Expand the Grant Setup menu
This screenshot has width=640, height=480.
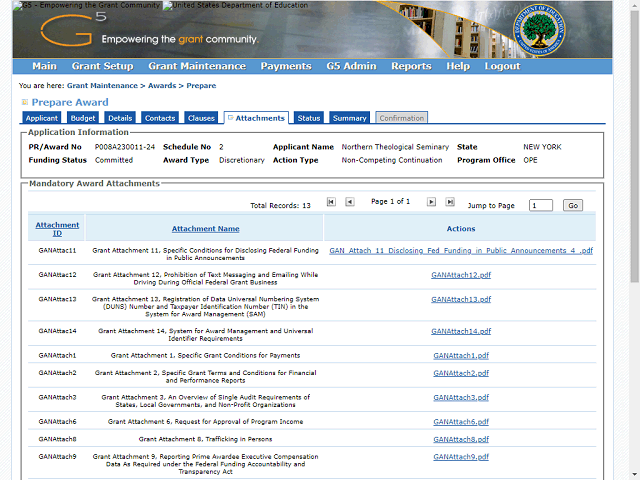(x=102, y=66)
